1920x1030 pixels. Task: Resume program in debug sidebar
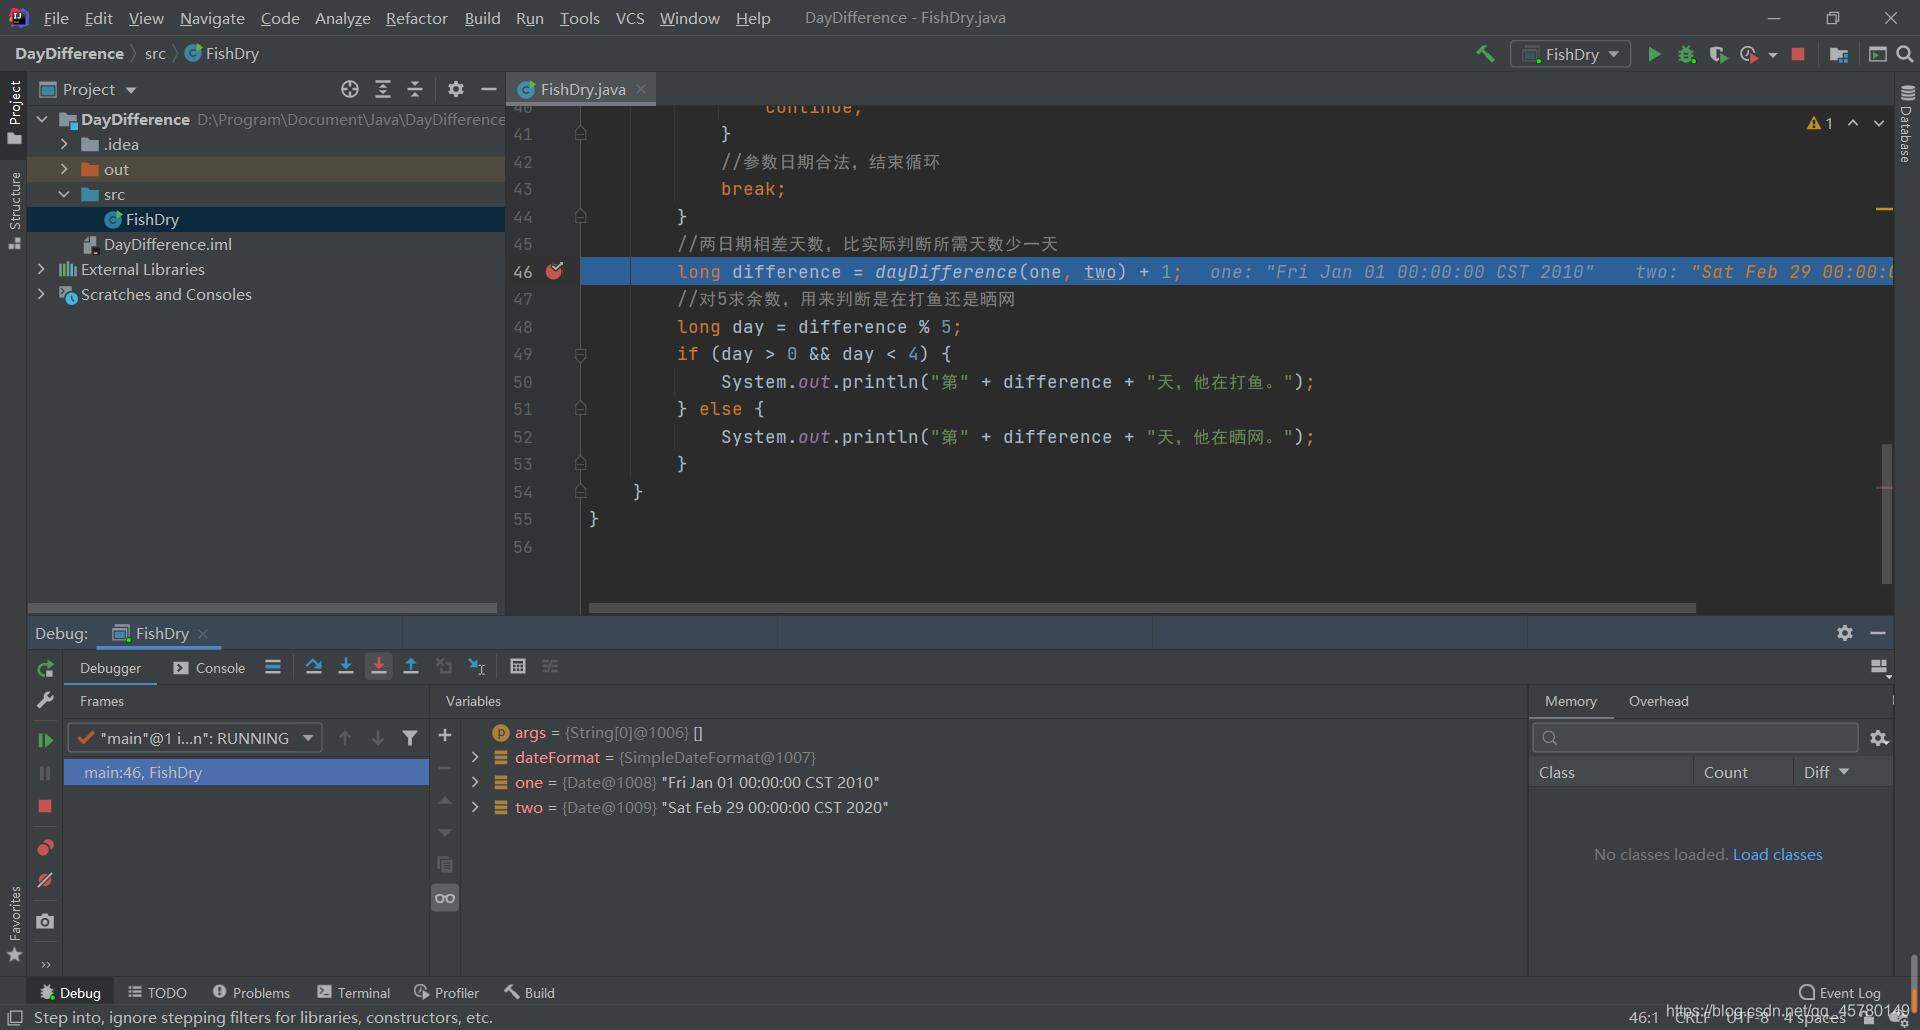pos(45,740)
